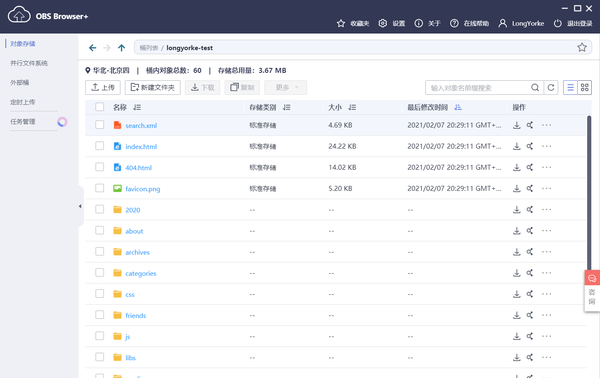Share the css folder

[530, 294]
